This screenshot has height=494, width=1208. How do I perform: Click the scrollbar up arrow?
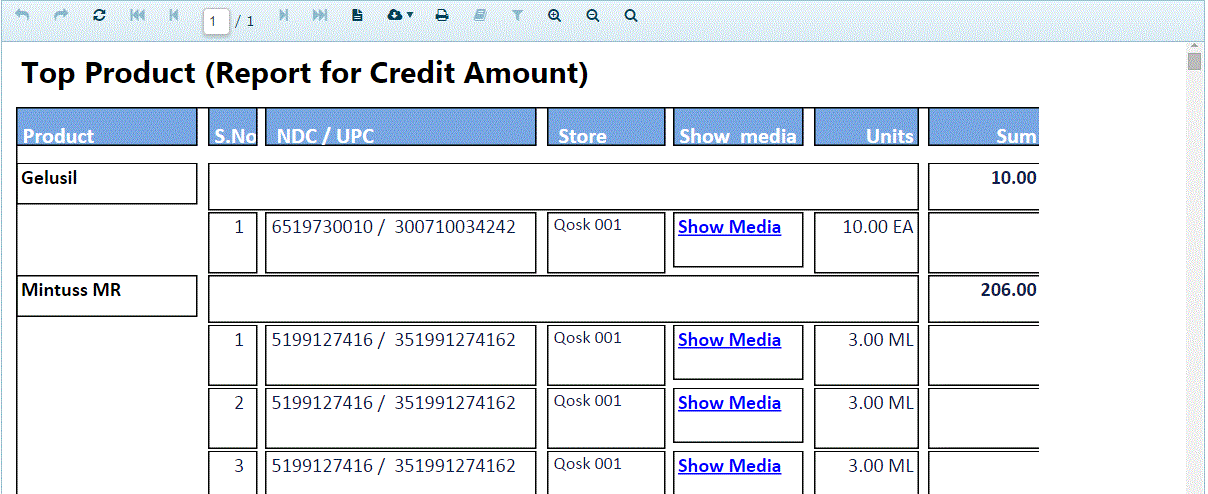coord(1194,46)
